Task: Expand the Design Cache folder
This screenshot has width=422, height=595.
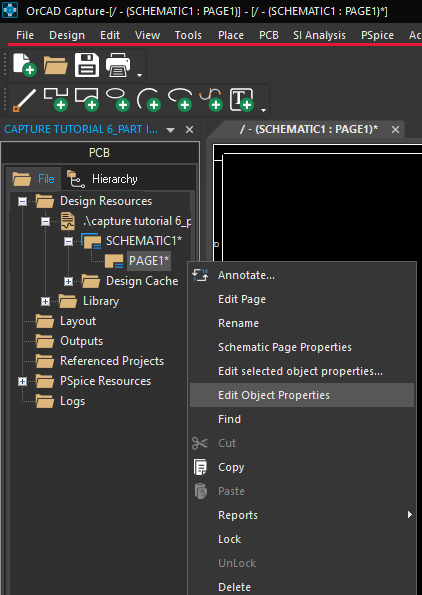Action: [x=68, y=281]
